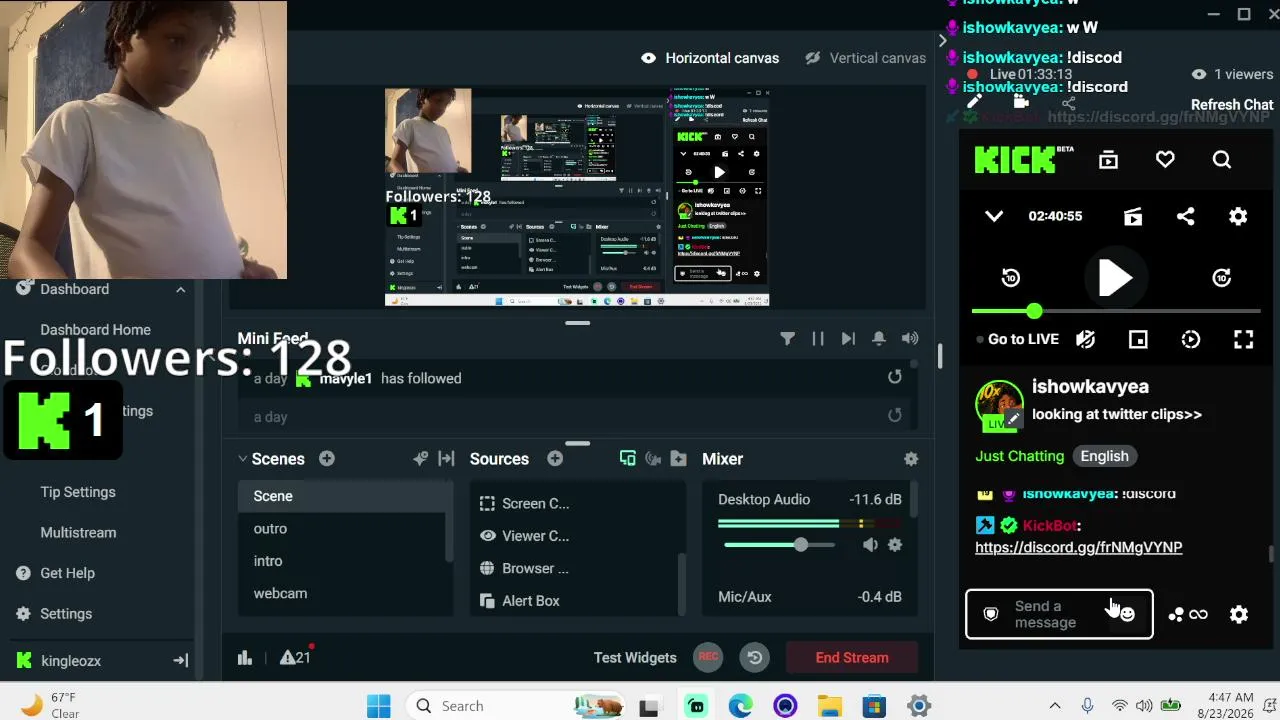Mute the Desktop Audio speaker icon

(870, 545)
